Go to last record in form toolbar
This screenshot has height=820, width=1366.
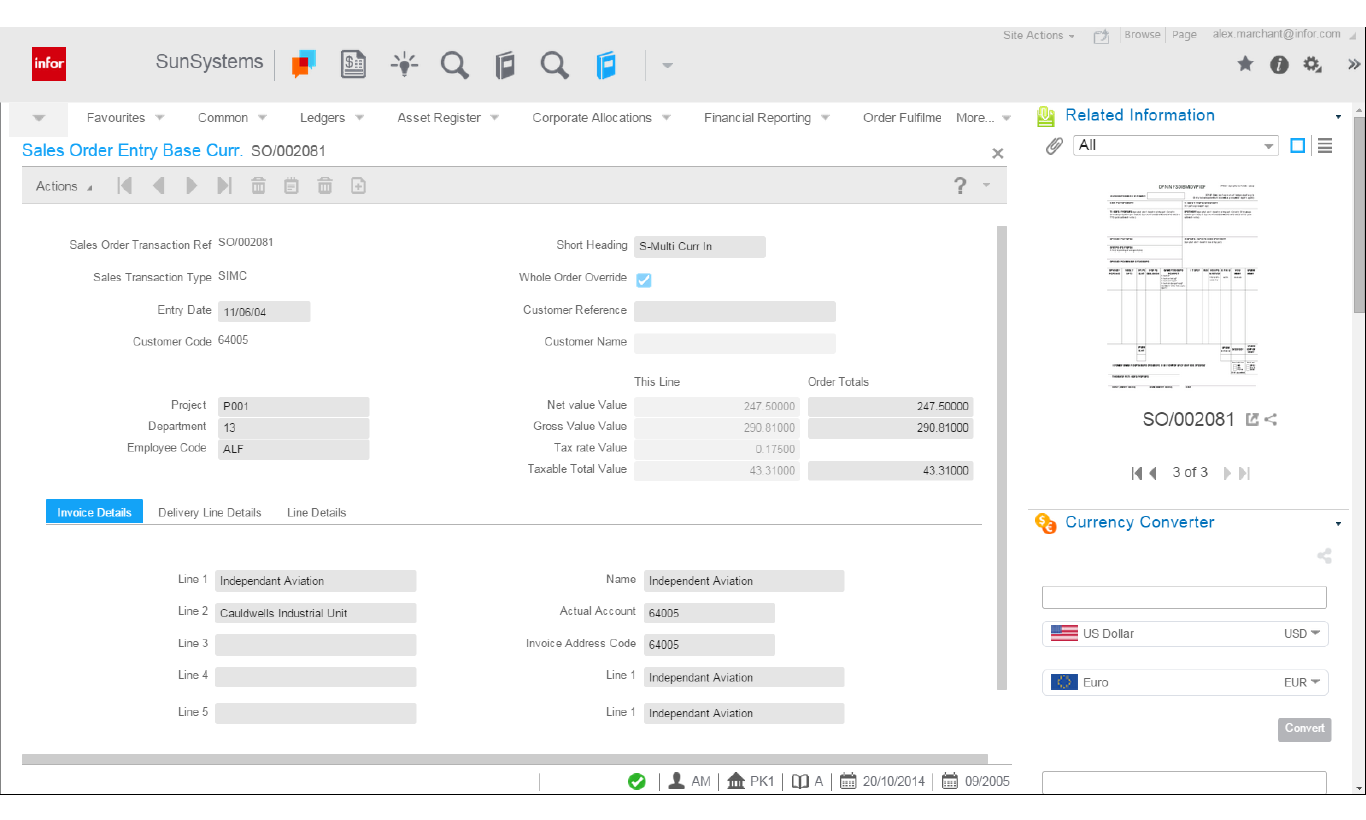tap(224, 185)
